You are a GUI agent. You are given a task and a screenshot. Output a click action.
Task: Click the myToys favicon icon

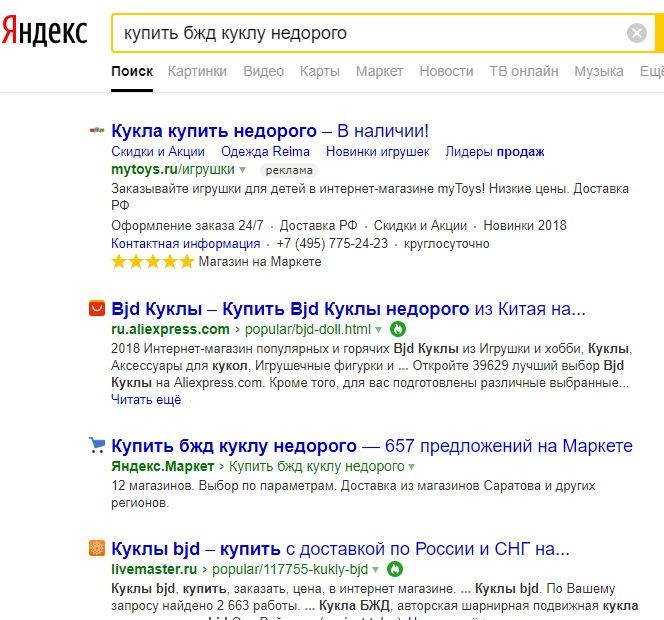[x=97, y=131]
